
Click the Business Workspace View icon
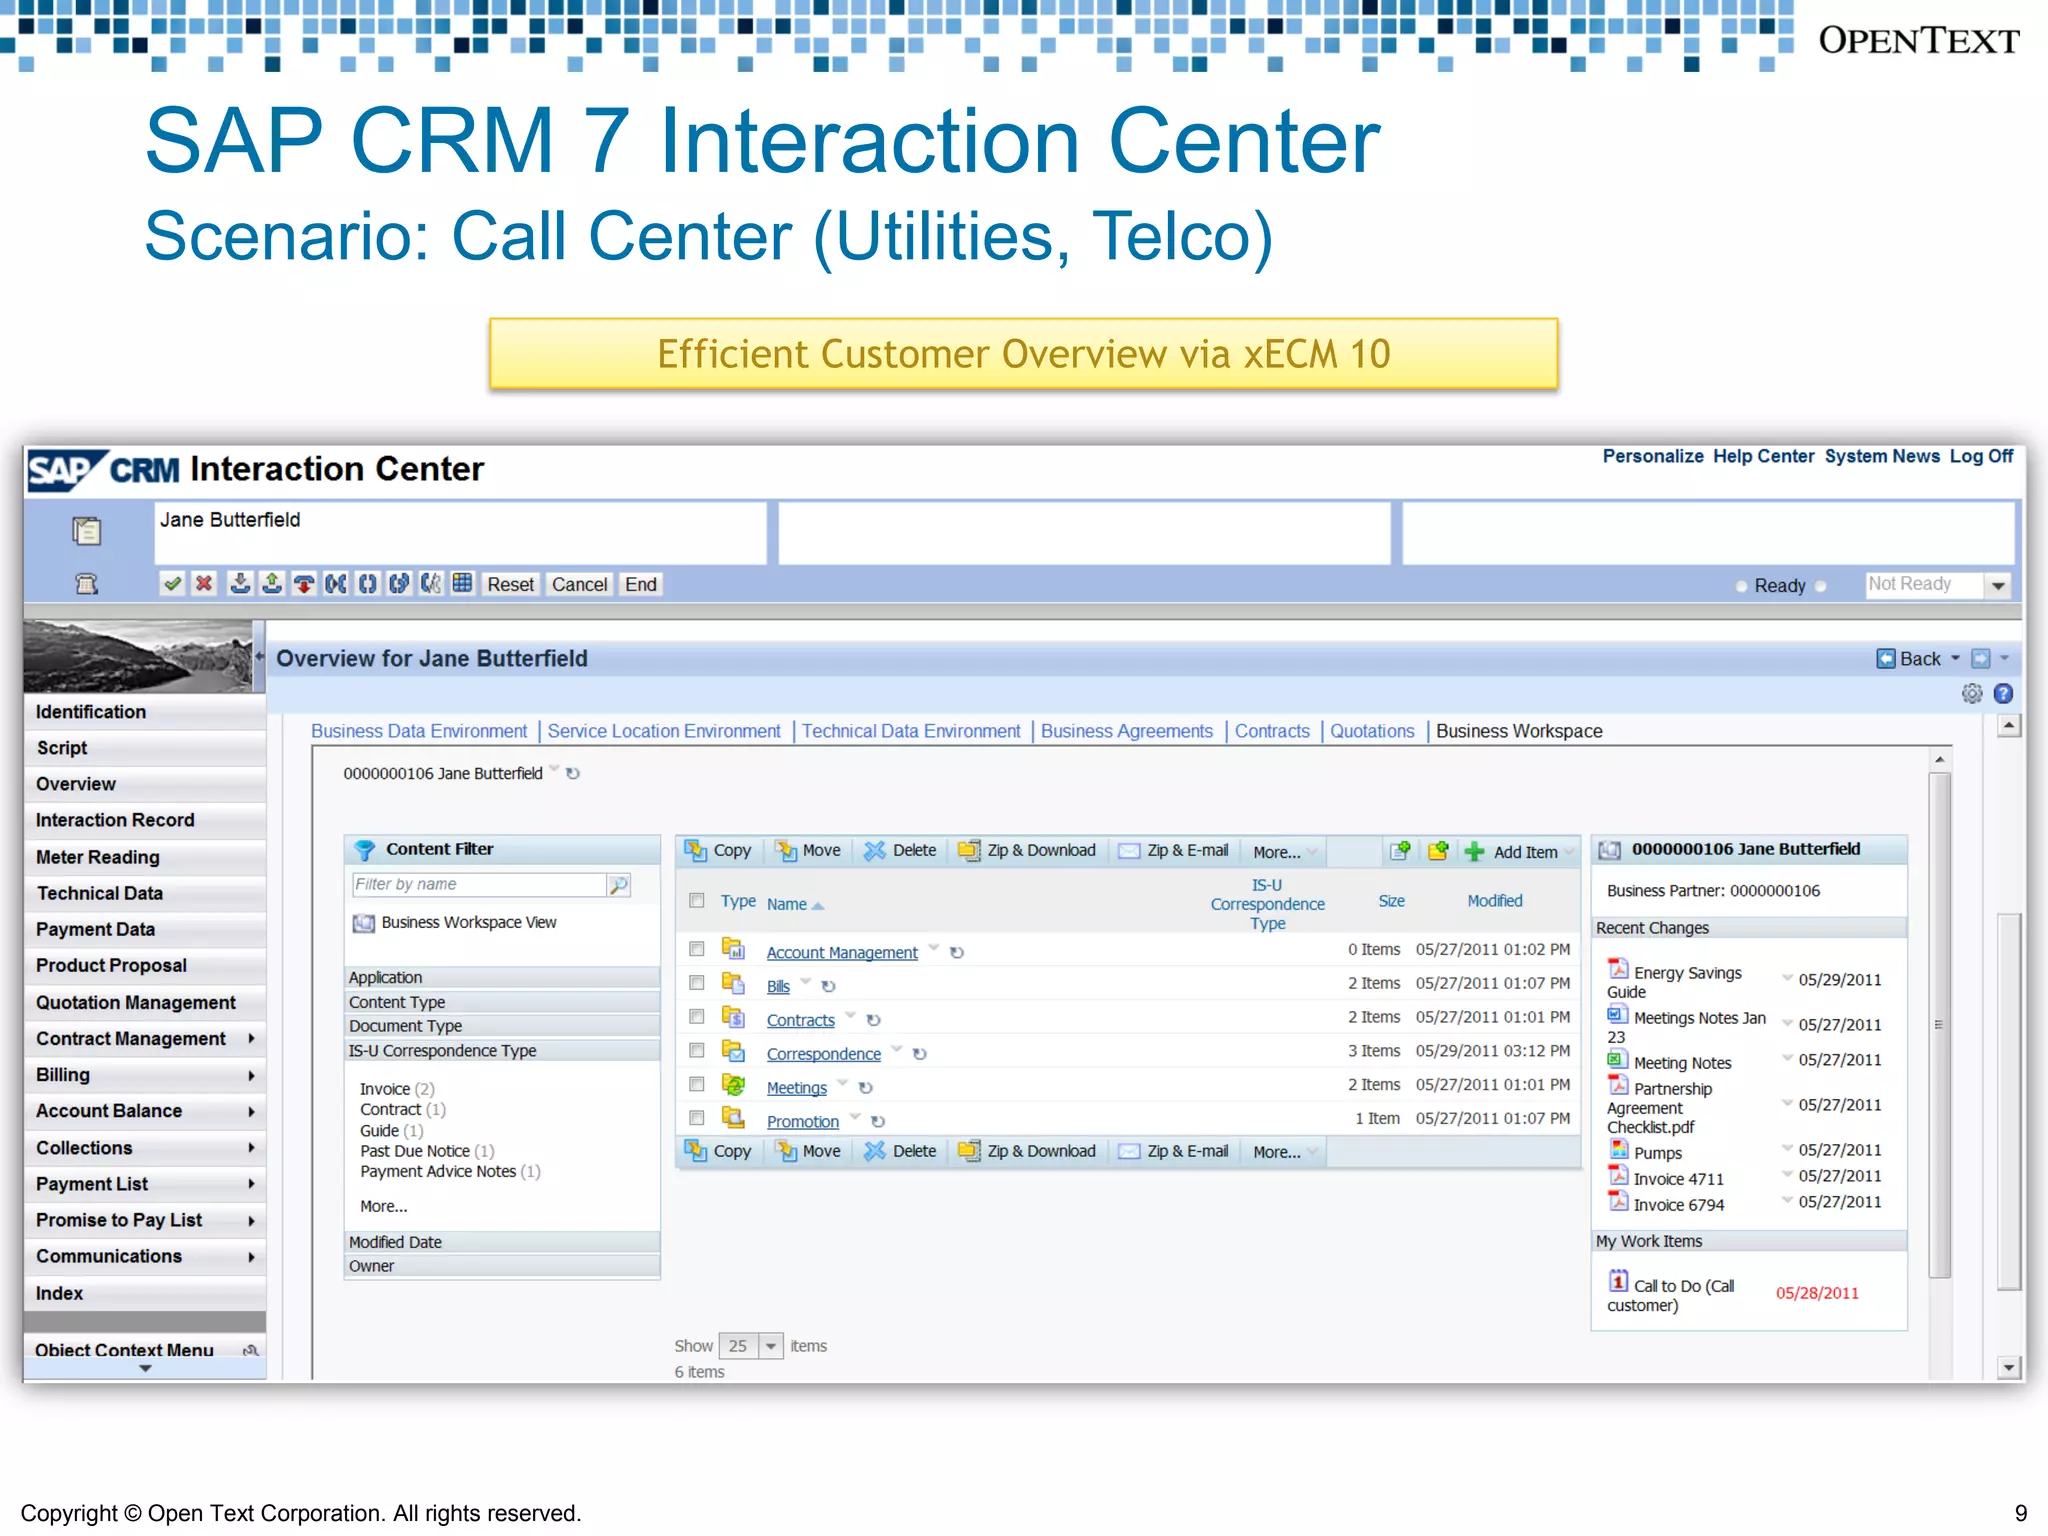pos(364,922)
